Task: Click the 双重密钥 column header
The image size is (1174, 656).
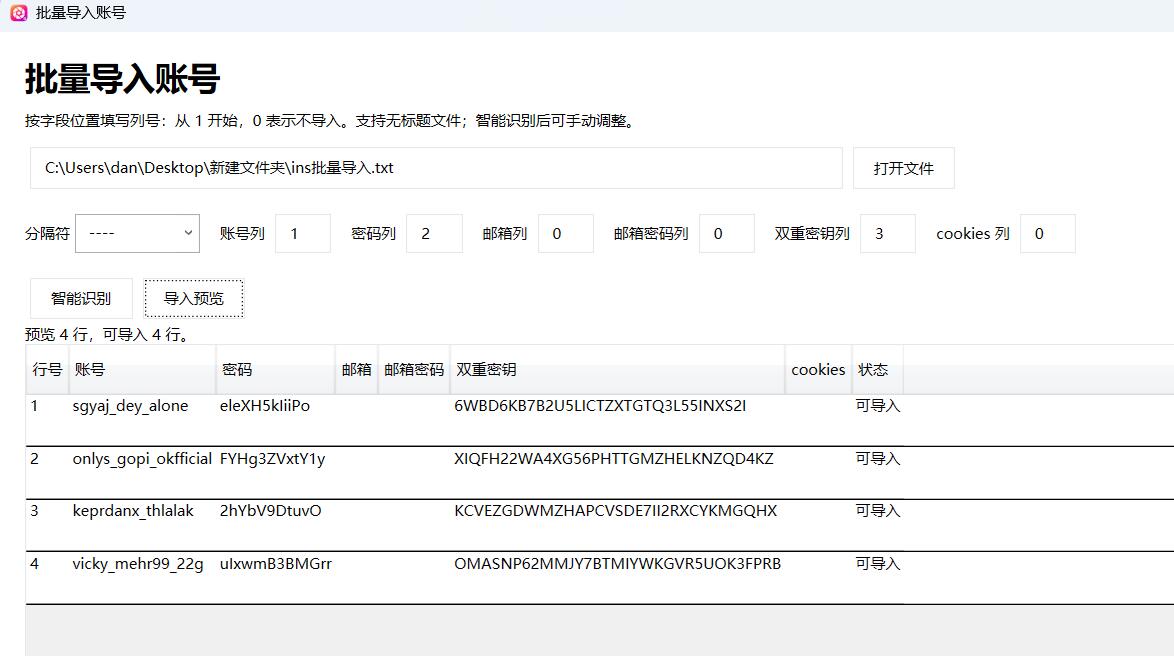Action: click(x=618, y=370)
